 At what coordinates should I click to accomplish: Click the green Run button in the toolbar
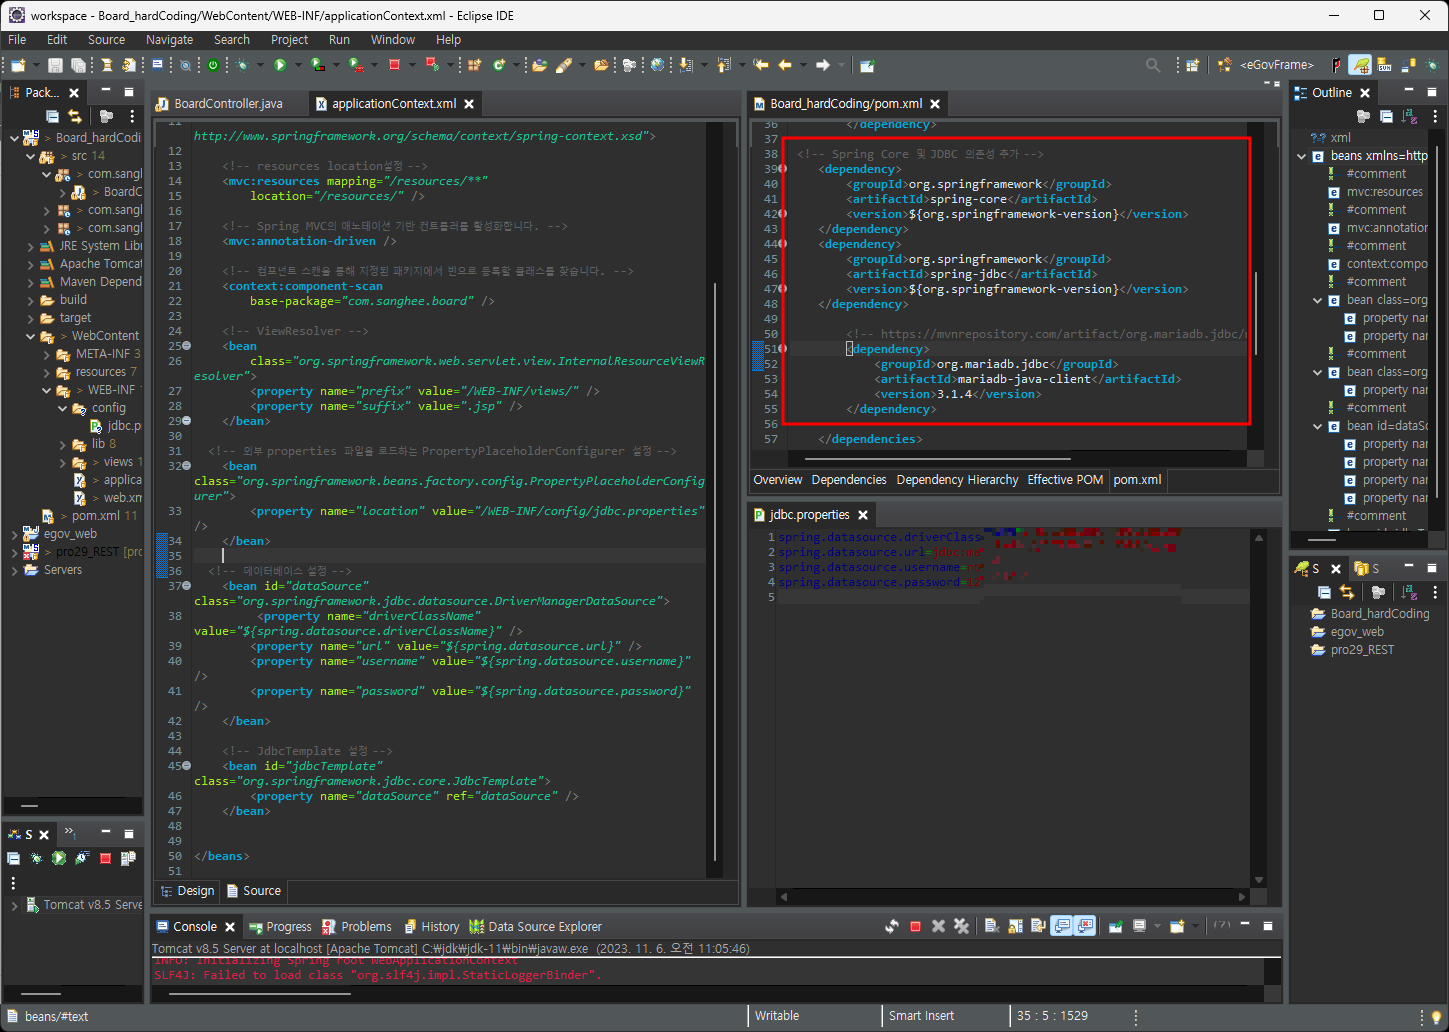point(280,65)
